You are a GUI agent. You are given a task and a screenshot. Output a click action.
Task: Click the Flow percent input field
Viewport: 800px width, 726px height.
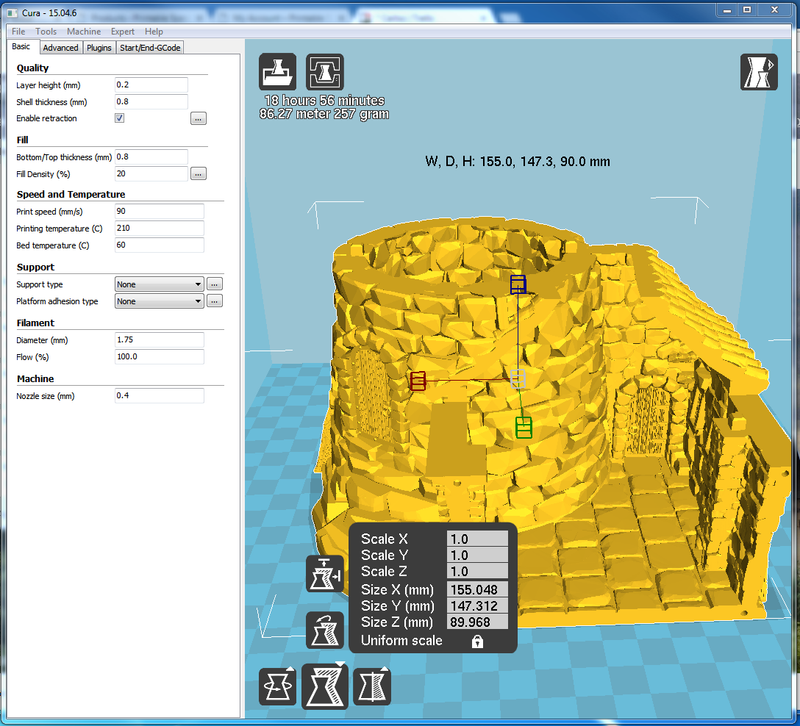click(159, 357)
